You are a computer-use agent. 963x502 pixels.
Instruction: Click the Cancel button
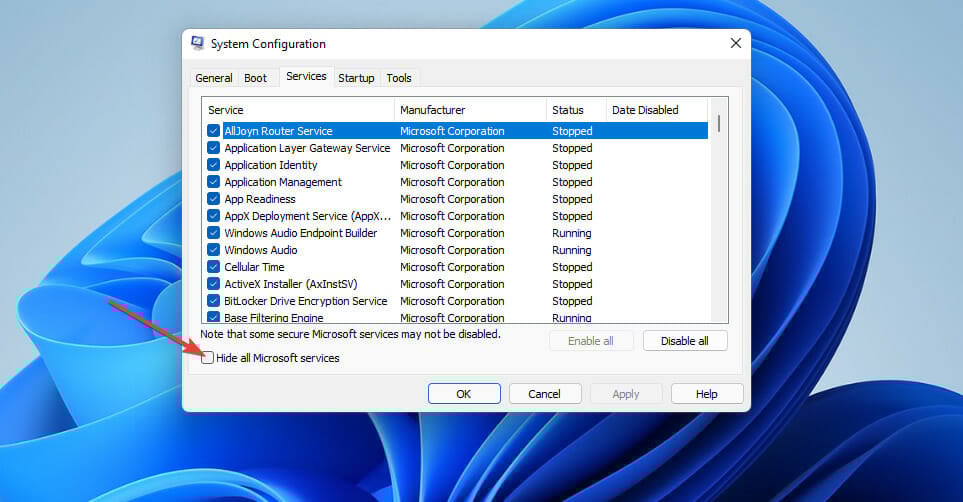click(544, 394)
